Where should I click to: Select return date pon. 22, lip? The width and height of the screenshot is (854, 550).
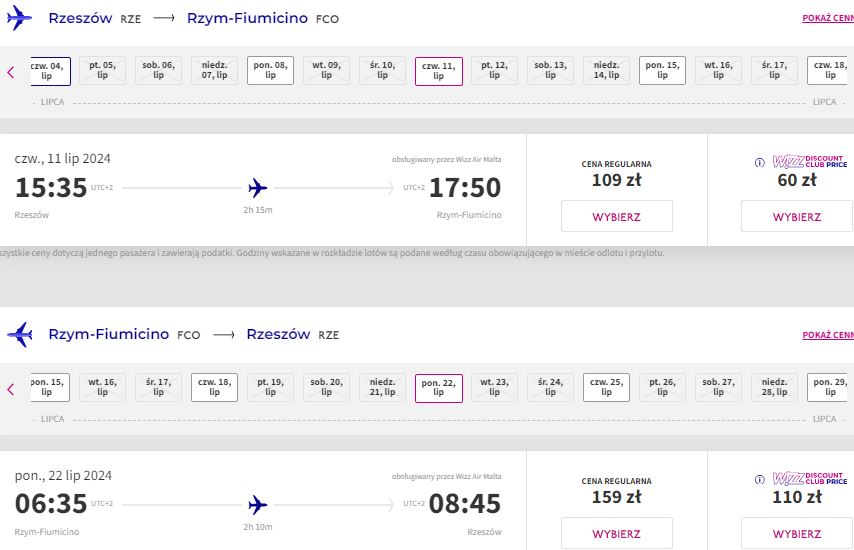pos(438,388)
